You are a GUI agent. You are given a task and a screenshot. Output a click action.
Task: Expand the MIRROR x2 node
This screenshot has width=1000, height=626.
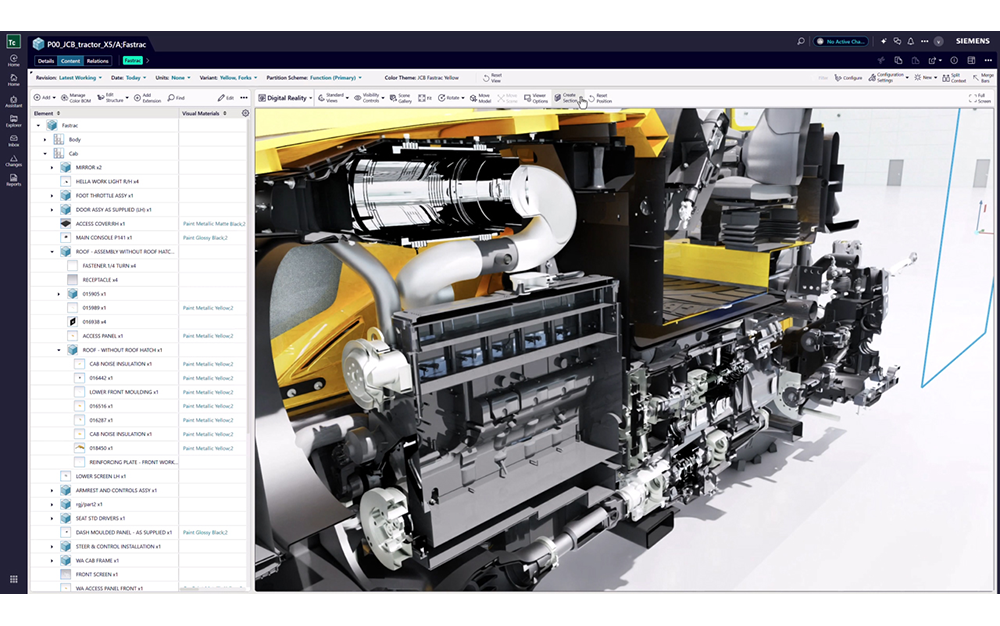52,168
